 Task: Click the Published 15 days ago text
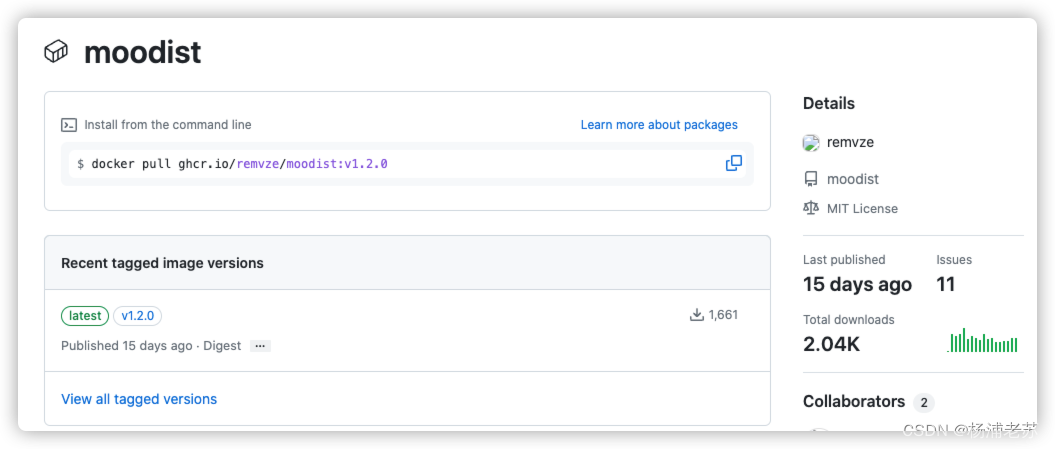[126, 346]
